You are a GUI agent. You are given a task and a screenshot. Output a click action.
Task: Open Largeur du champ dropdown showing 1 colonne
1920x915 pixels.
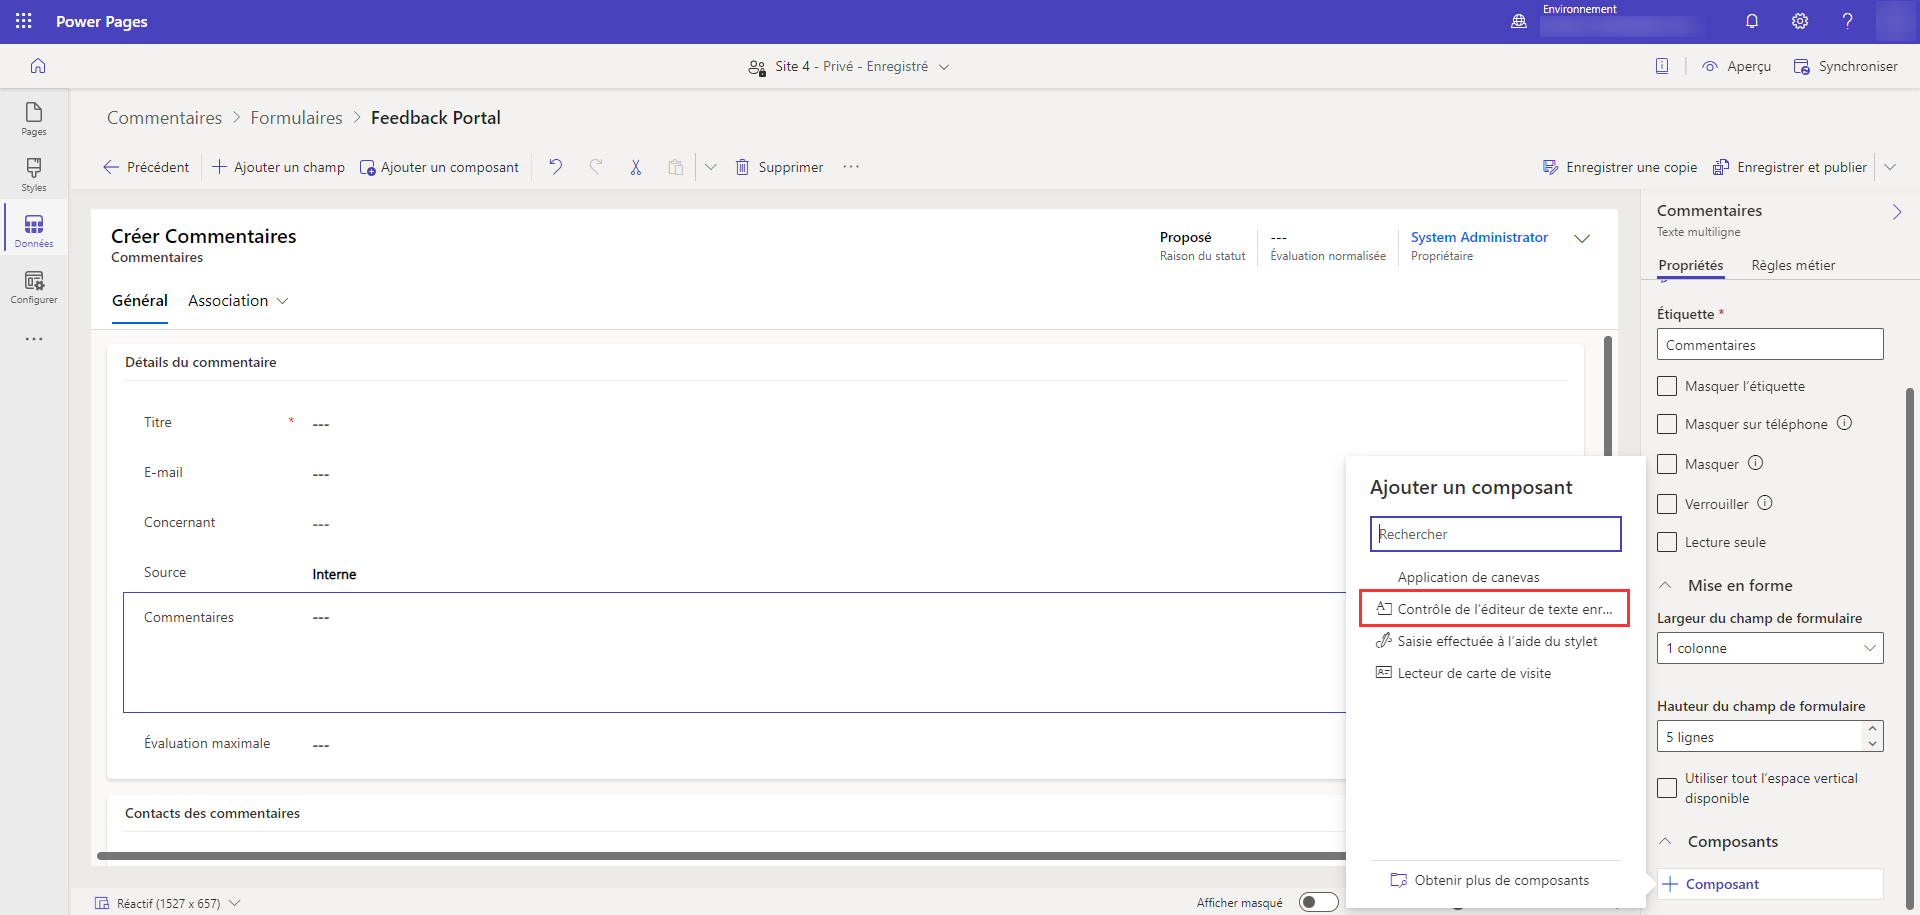(1769, 648)
